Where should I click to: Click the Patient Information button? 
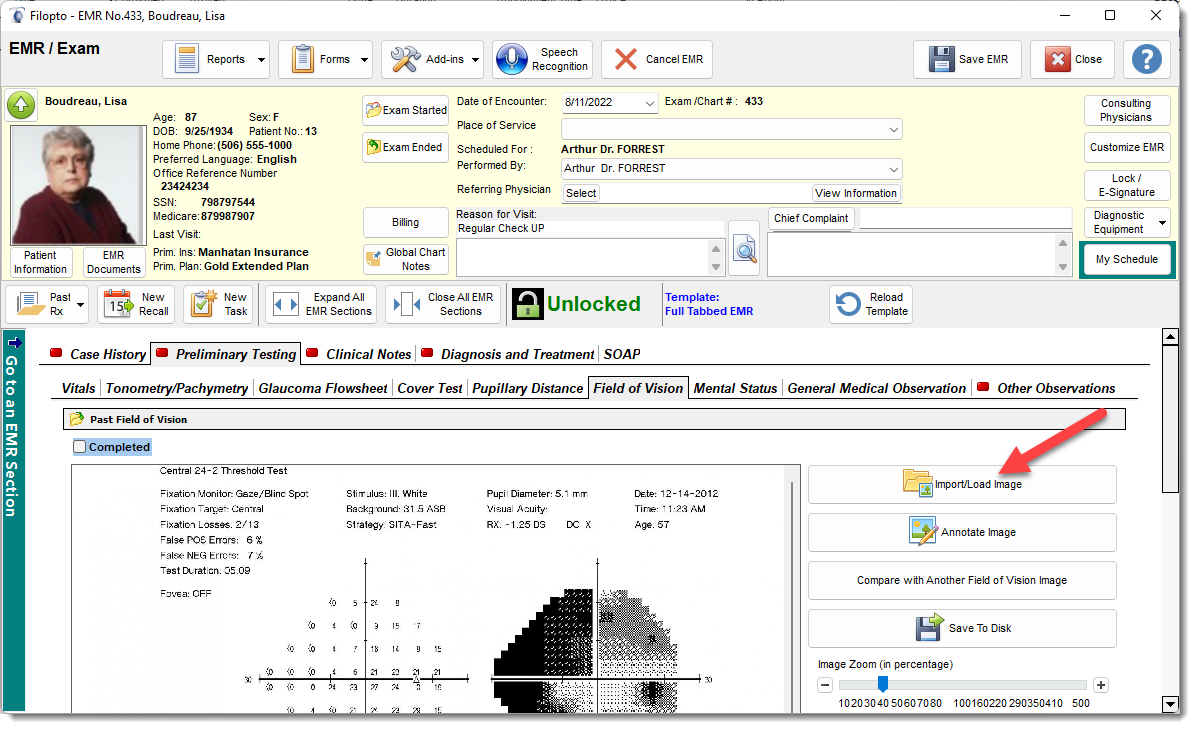point(40,262)
